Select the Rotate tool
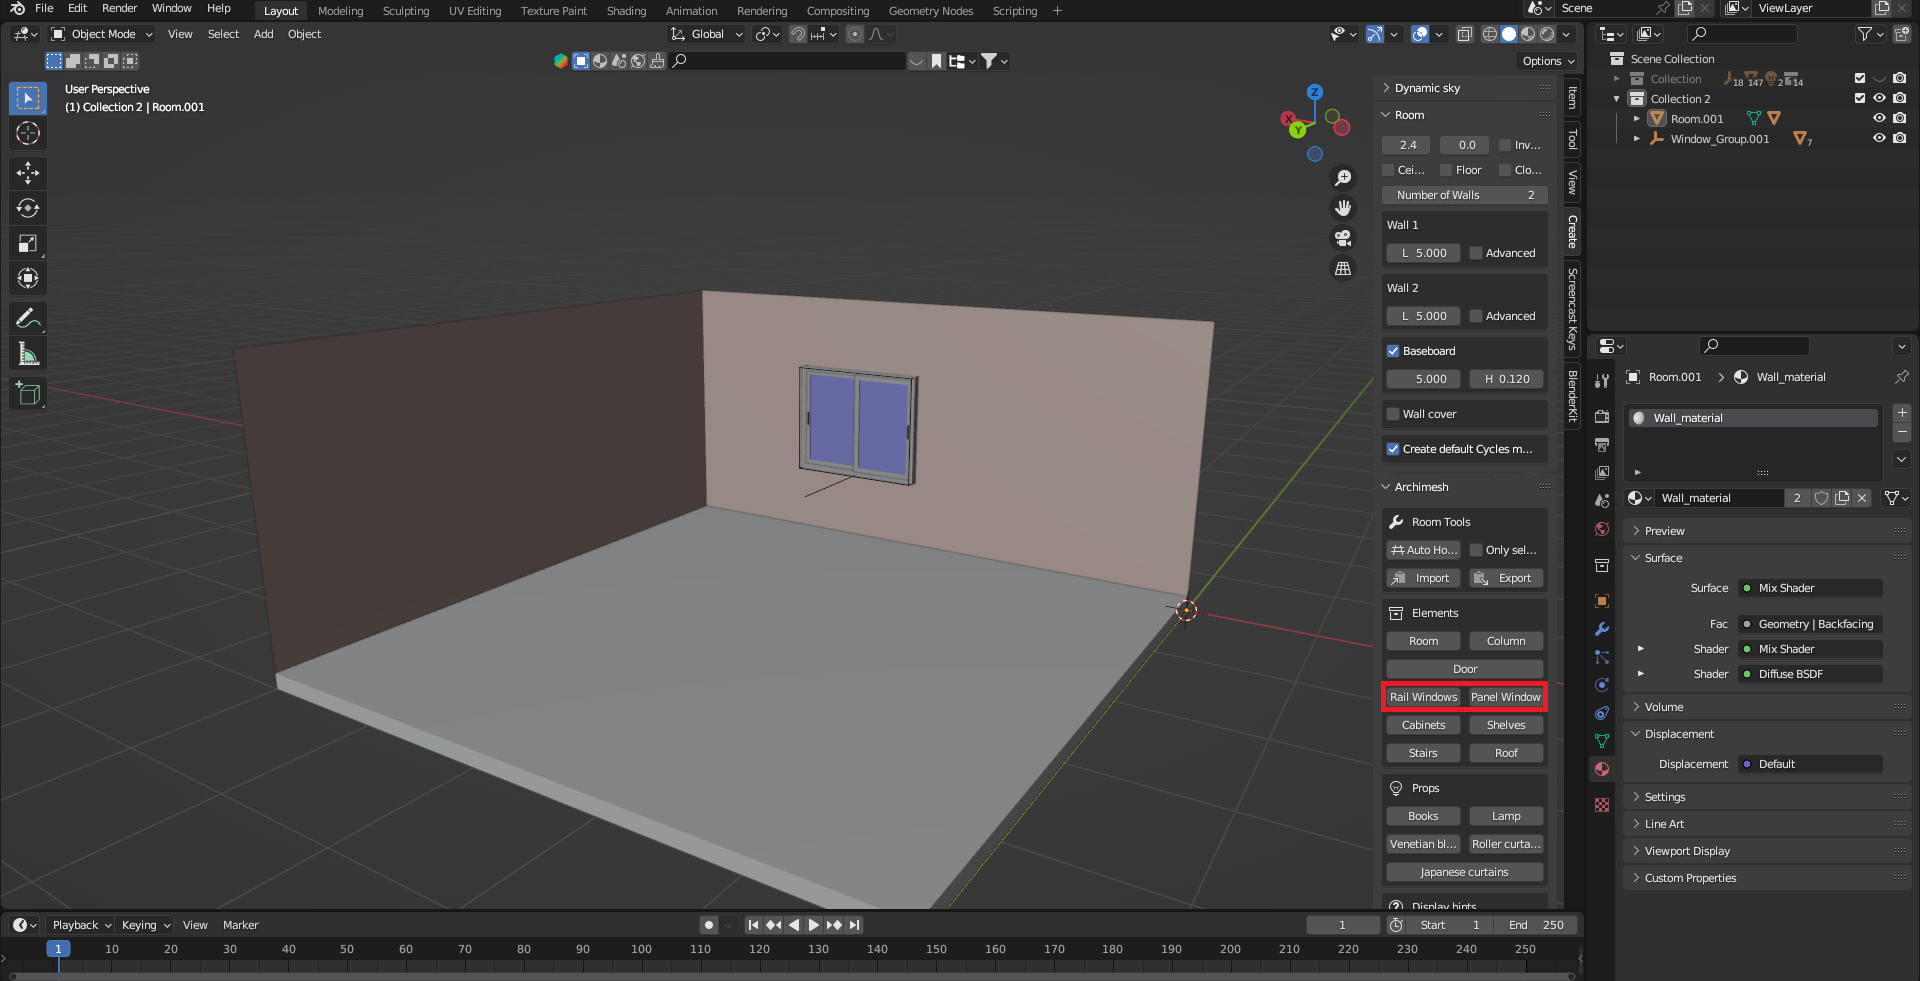This screenshot has height=981, width=1920. point(28,208)
